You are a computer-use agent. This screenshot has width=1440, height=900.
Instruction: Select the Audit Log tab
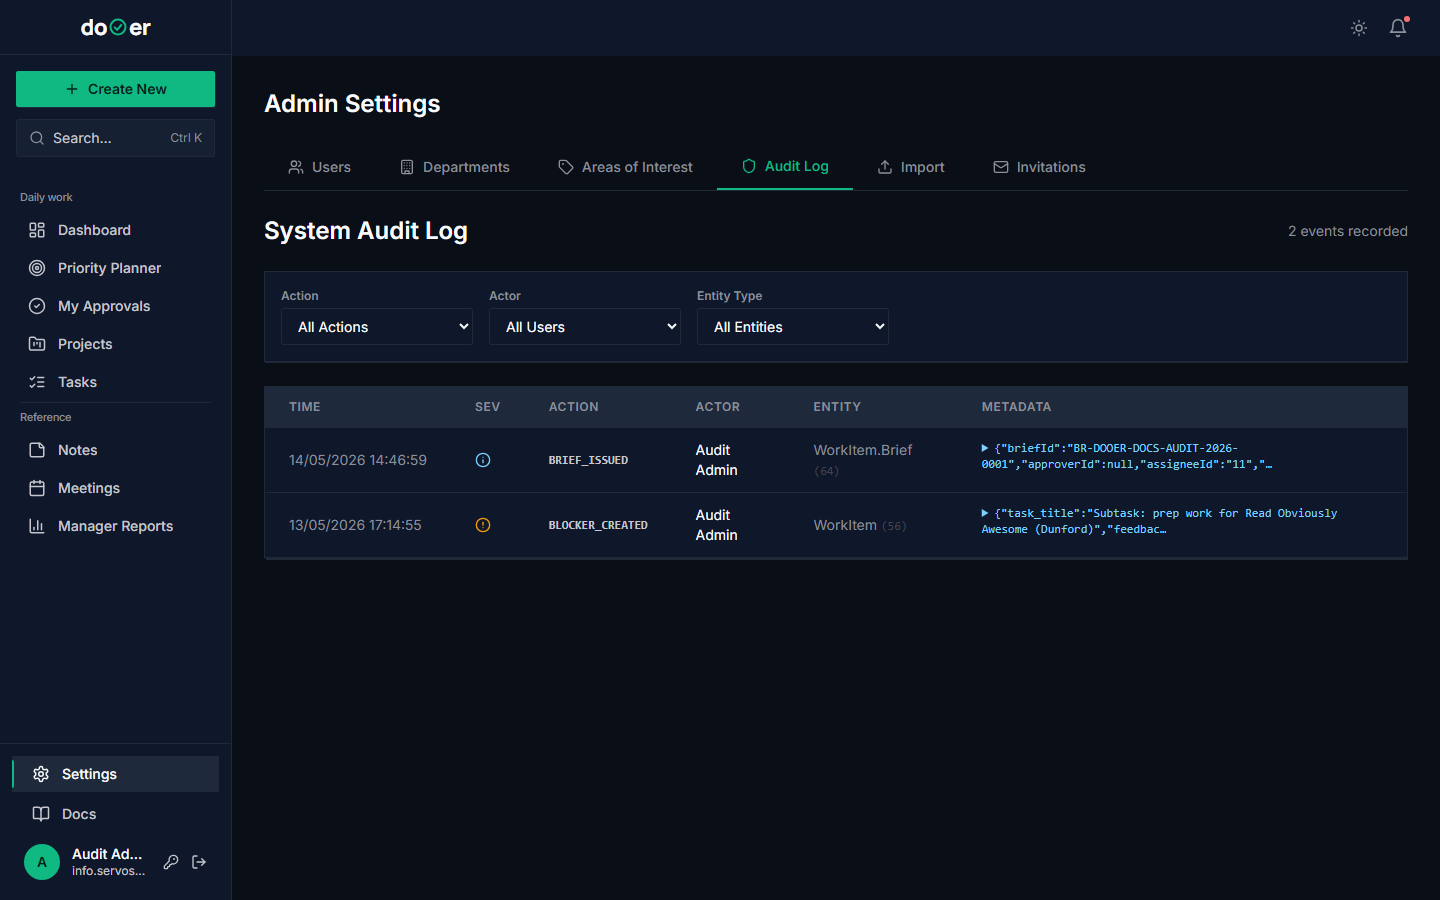click(x=785, y=166)
